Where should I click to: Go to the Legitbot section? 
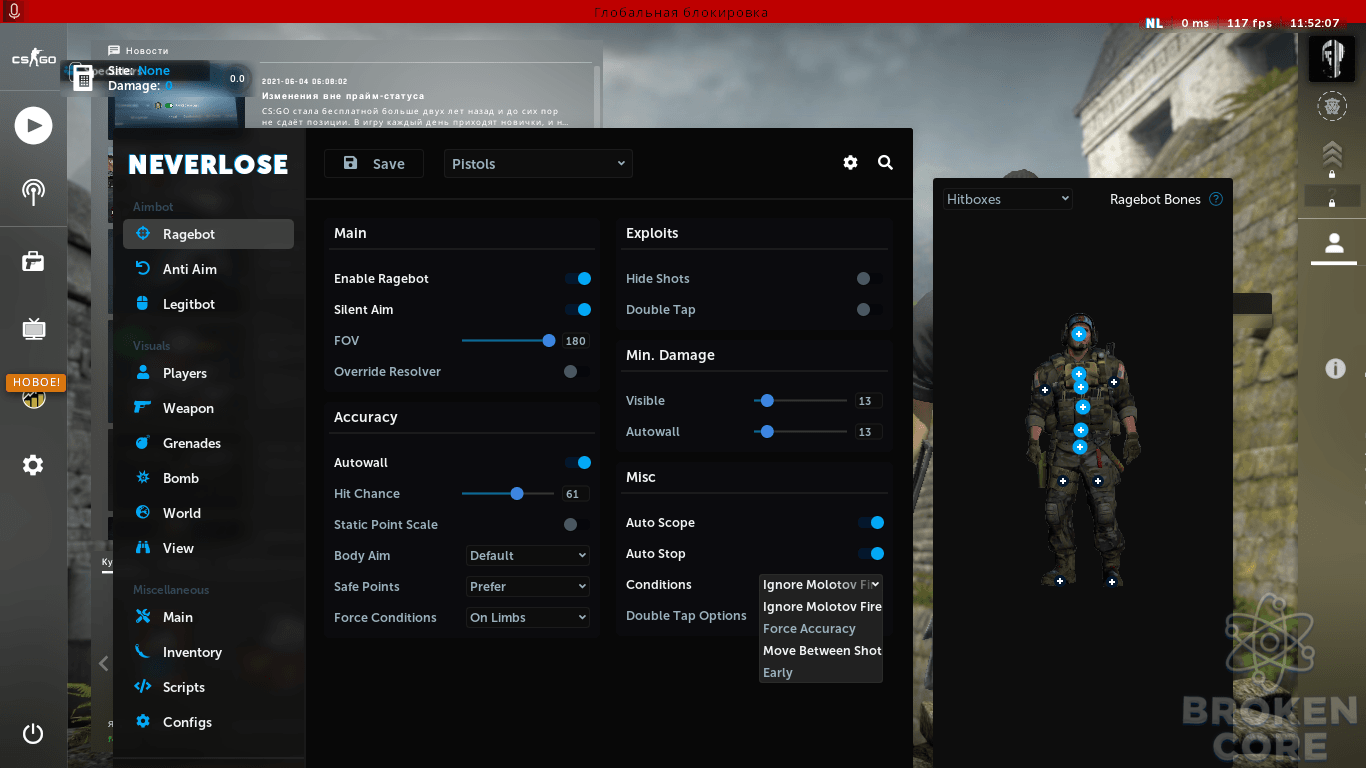208,304
